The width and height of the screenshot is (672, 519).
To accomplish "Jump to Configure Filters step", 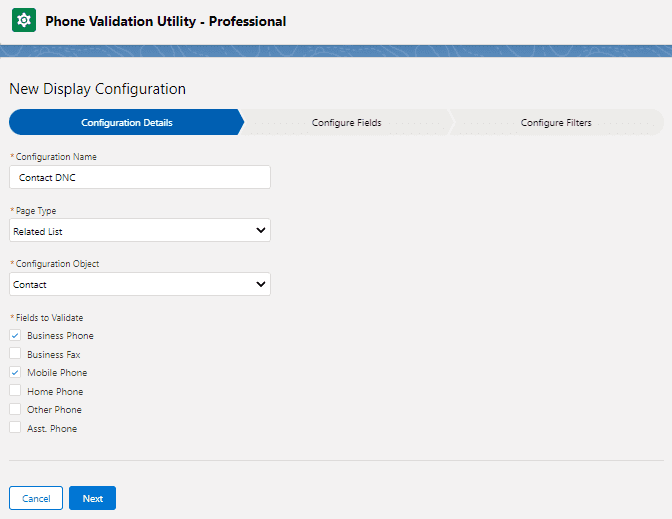I will coord(556,123).
